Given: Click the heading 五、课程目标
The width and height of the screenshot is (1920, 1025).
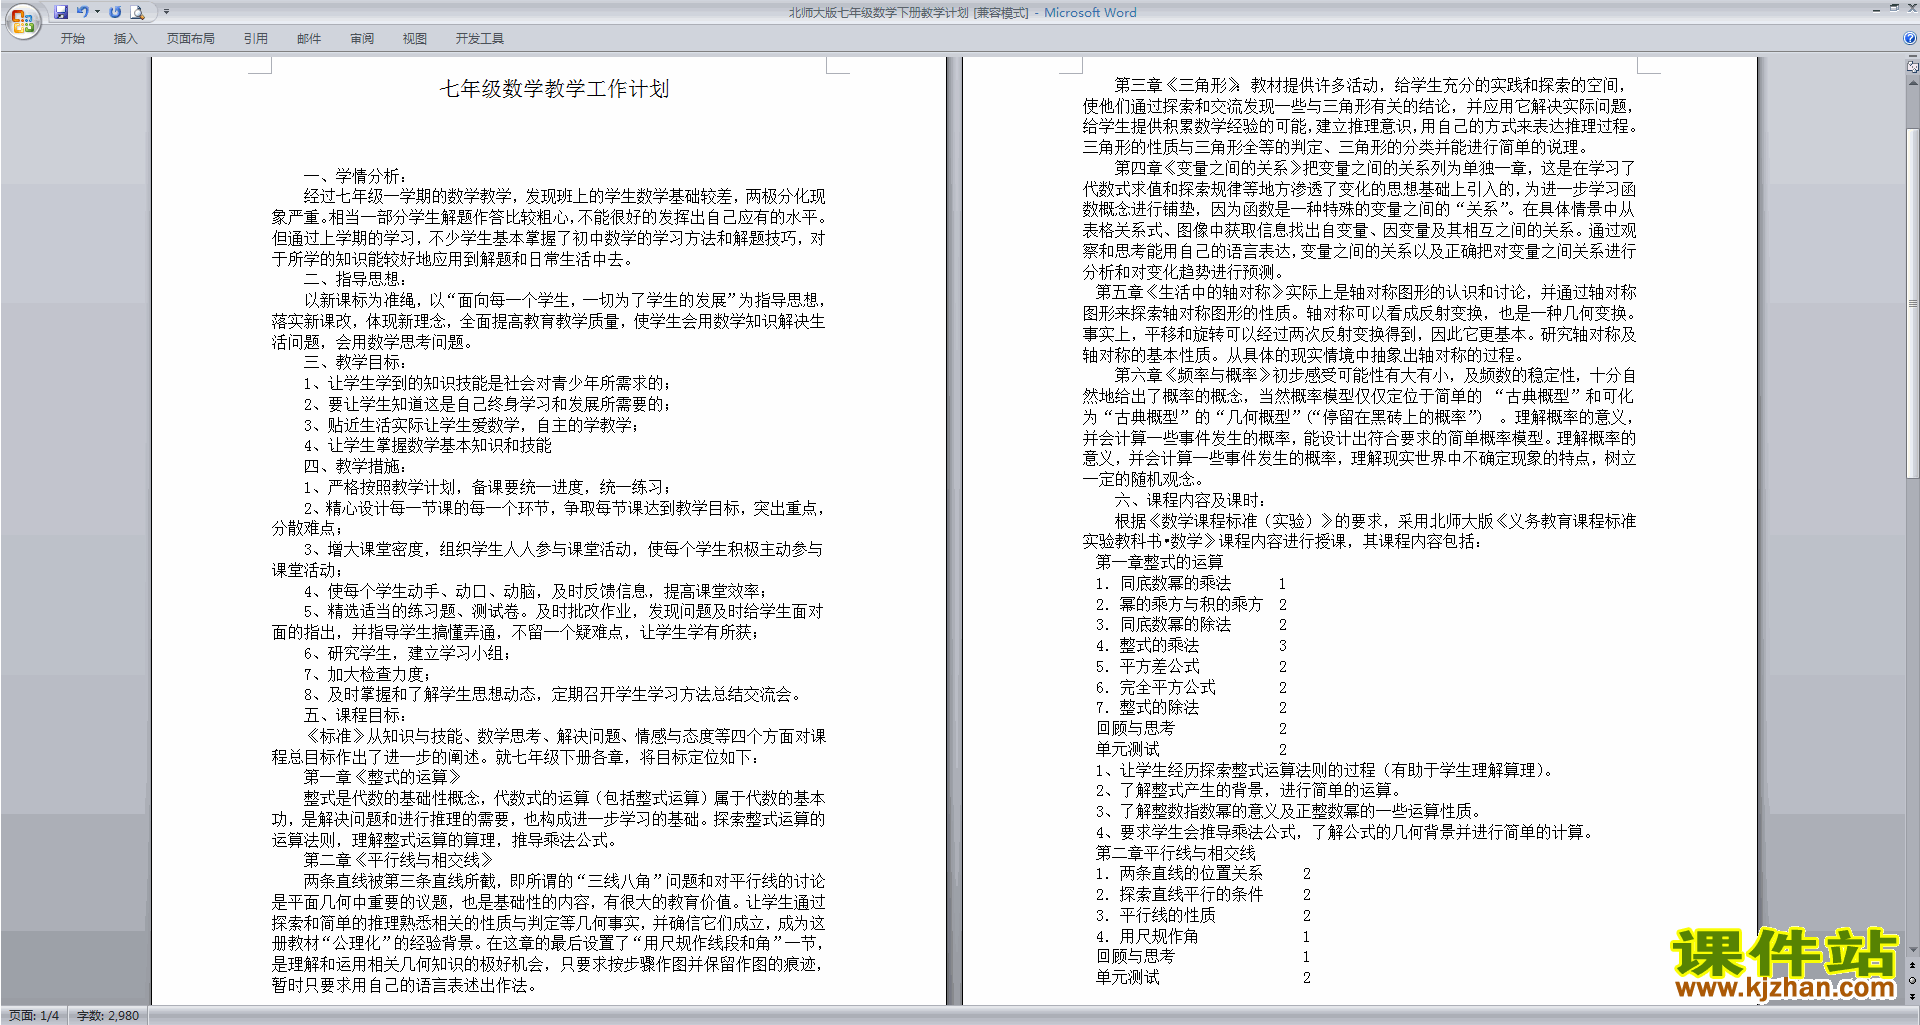Looking at the screenshot, I should [x=355, y=715].
